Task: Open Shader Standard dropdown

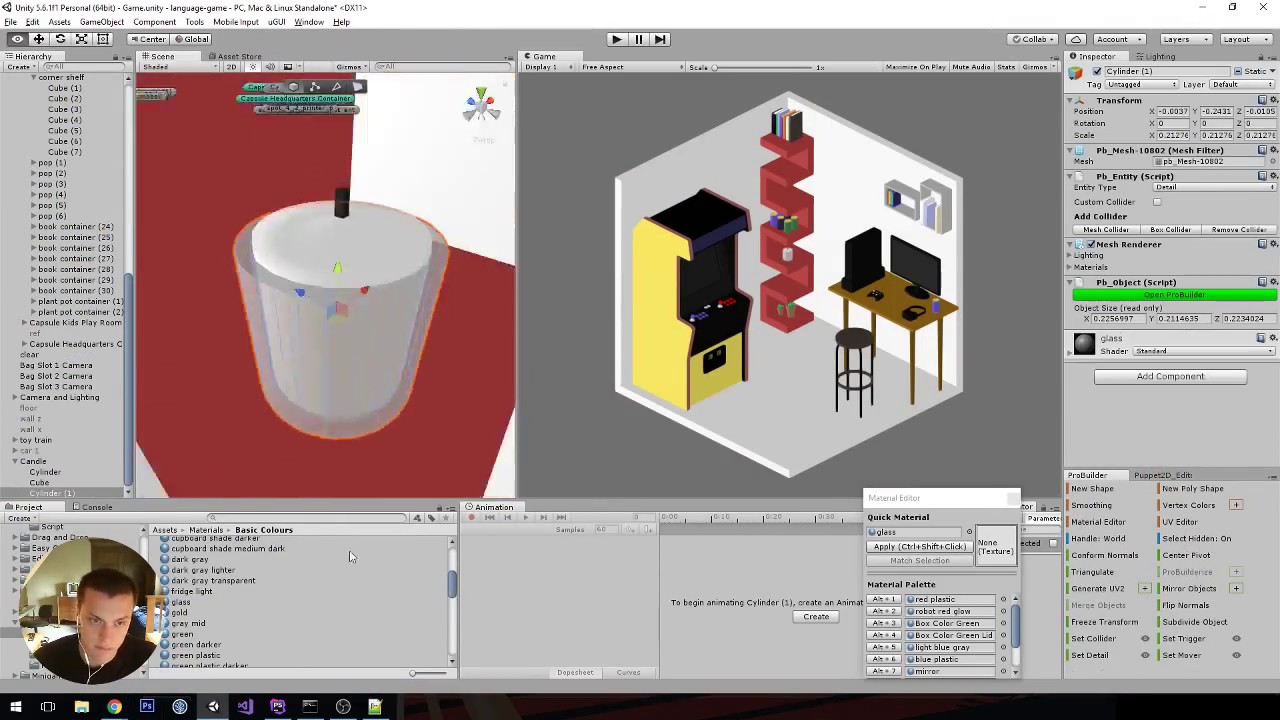Action: (x=1204, y=351)
